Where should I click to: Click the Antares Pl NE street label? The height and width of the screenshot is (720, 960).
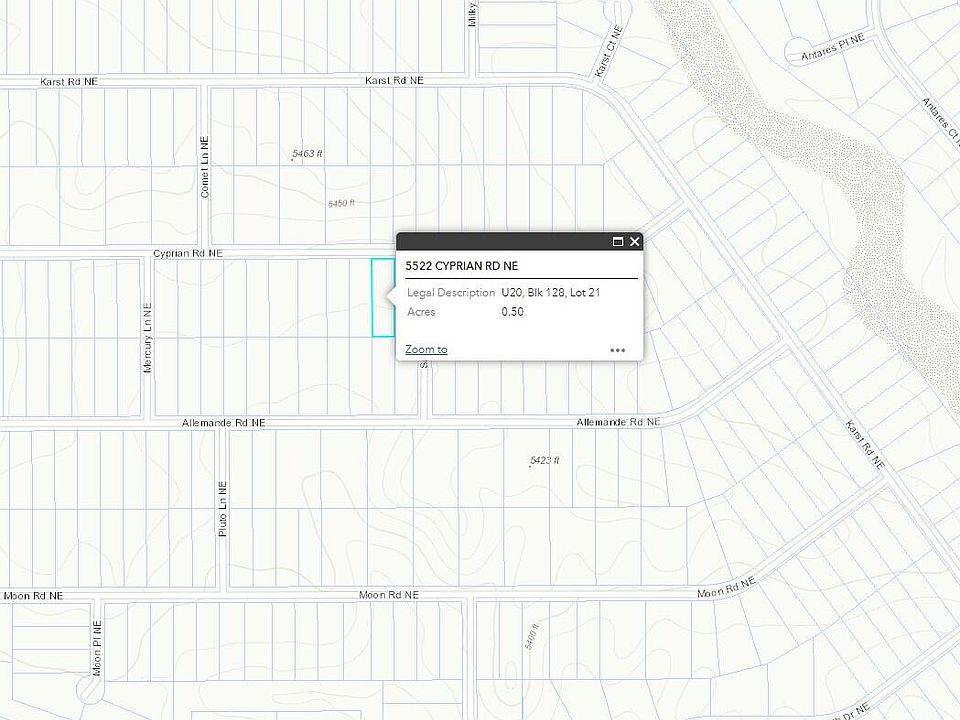pyautogui.click(x=833, y=47)
